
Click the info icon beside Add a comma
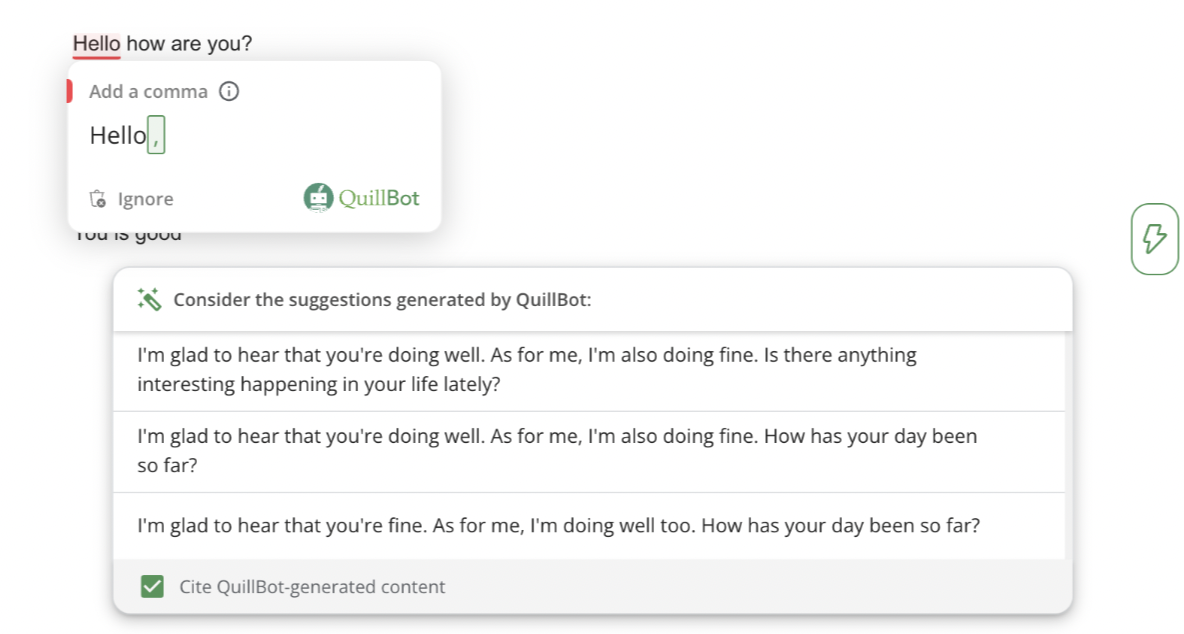coord(229,92)
